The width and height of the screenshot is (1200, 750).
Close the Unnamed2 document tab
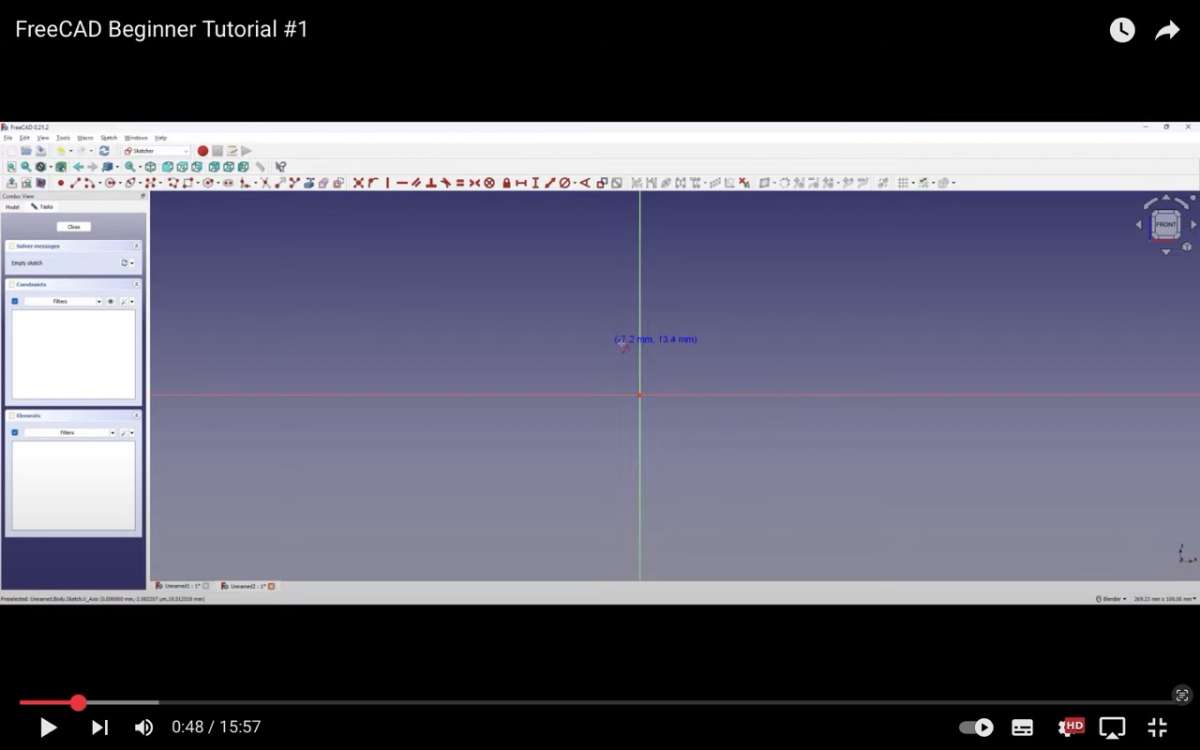(271, 586)
